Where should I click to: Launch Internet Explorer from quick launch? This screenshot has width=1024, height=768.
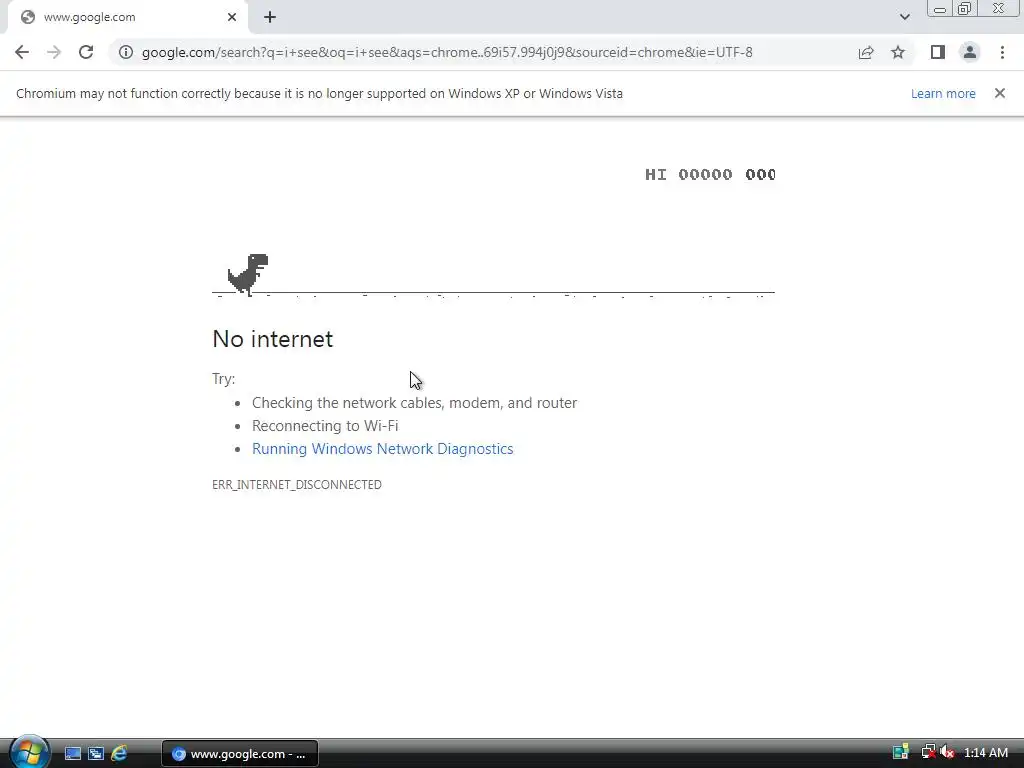point(120,753)
